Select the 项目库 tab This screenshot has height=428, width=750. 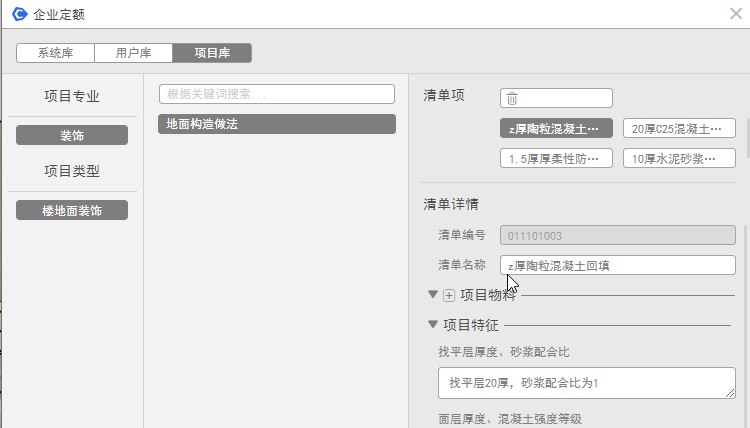[211, 53]
